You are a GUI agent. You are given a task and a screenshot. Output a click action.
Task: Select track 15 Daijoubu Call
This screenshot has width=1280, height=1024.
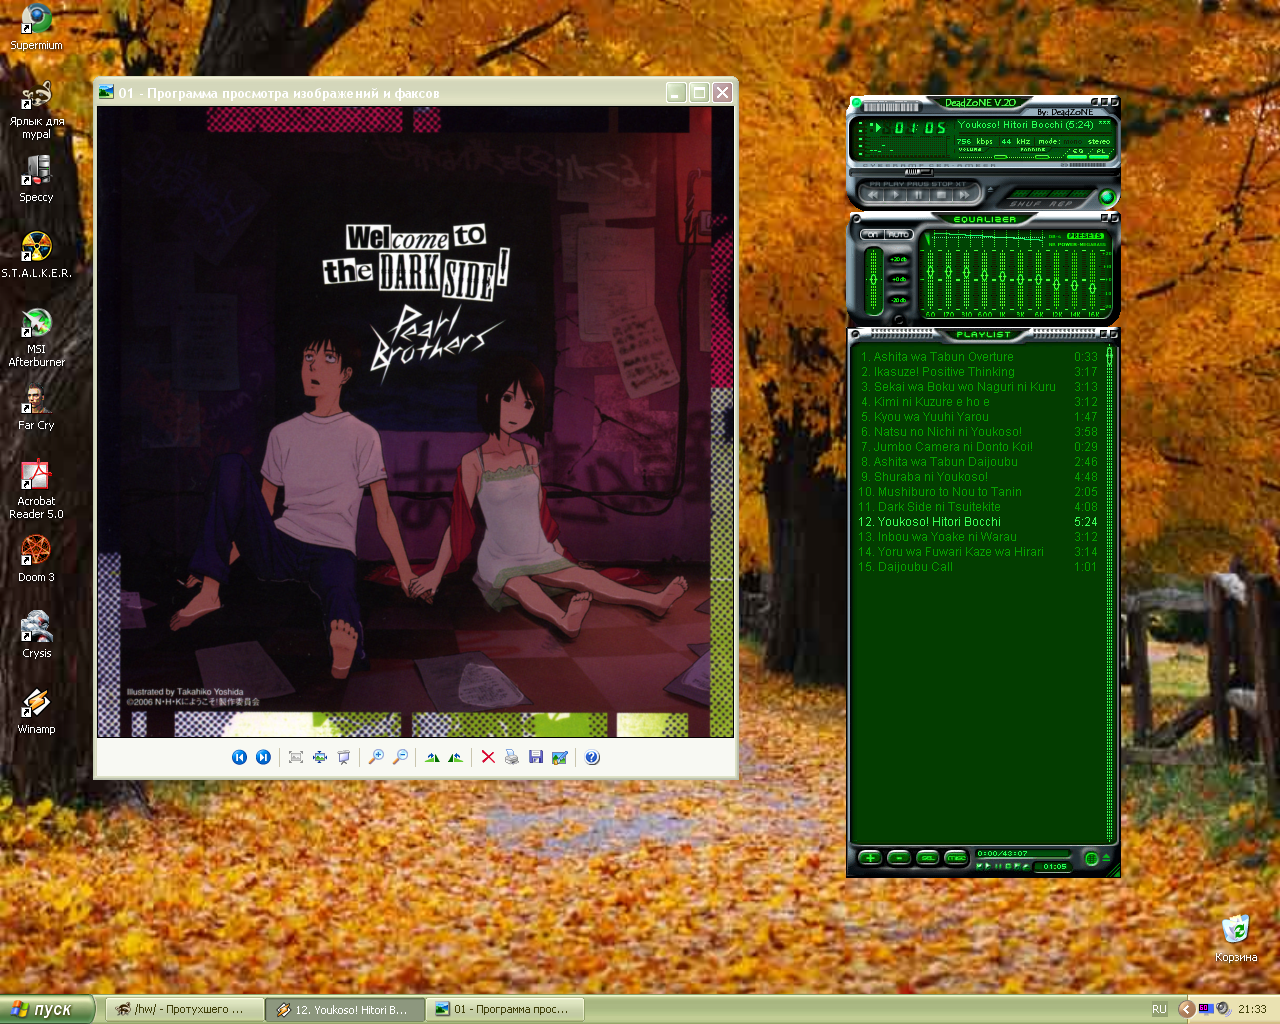coord(978,567)
